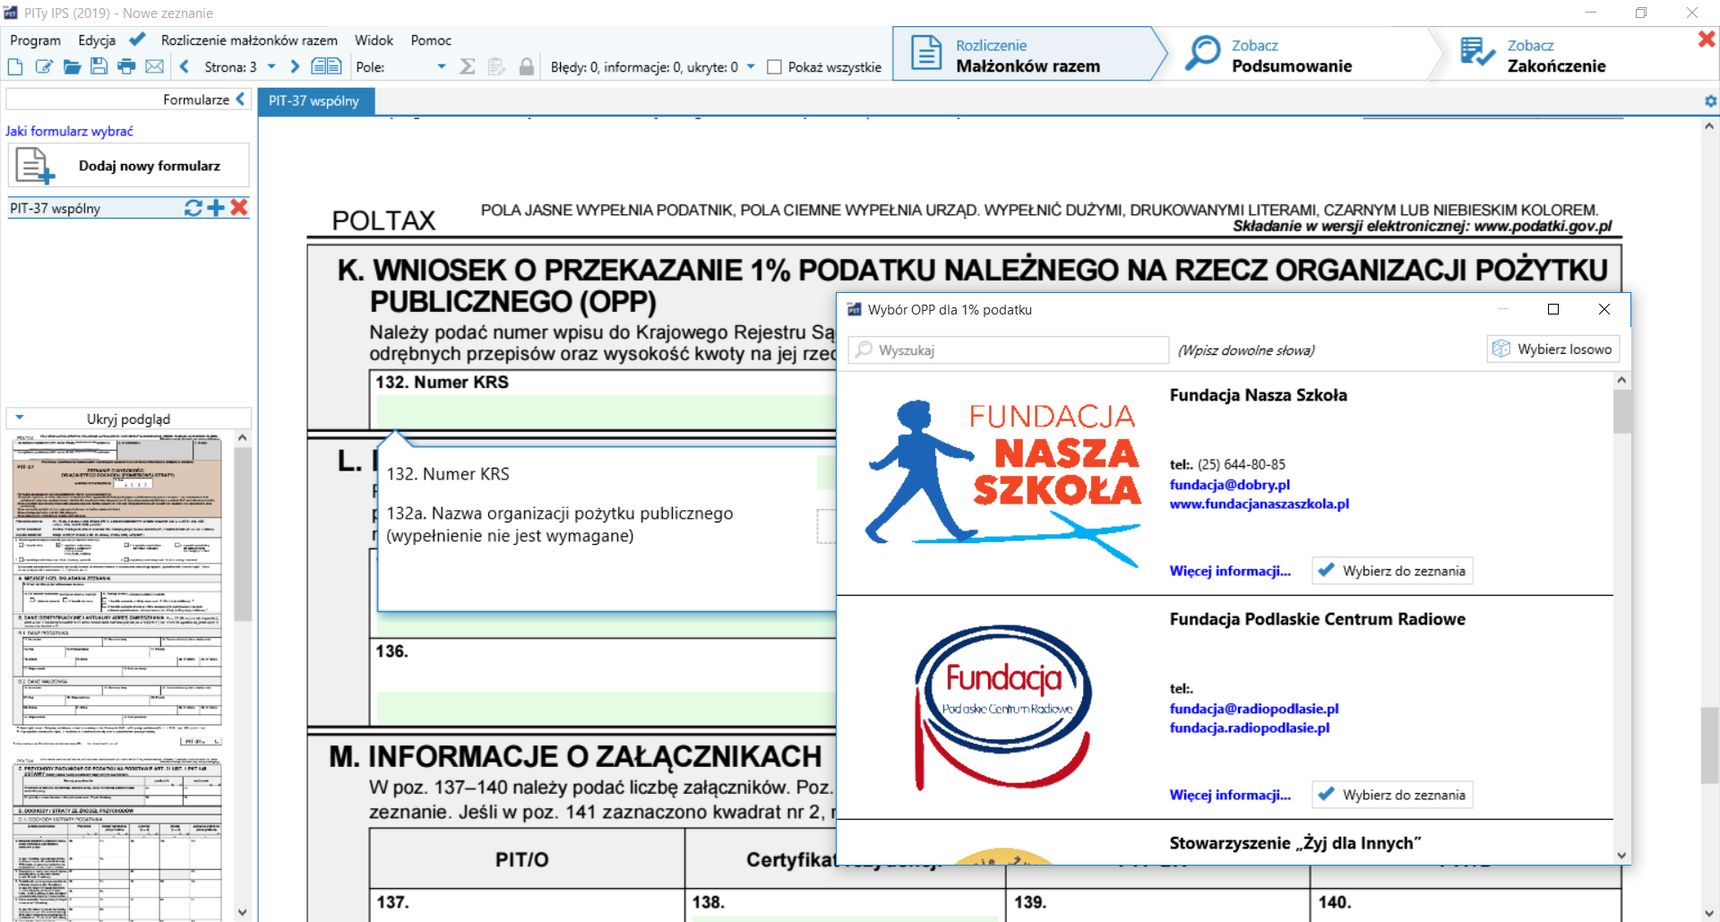The height and width of the screenshot is (922, 1720).
Task: Click main form vertical scrollbar thumb
Action: (x=1709, y=746)
